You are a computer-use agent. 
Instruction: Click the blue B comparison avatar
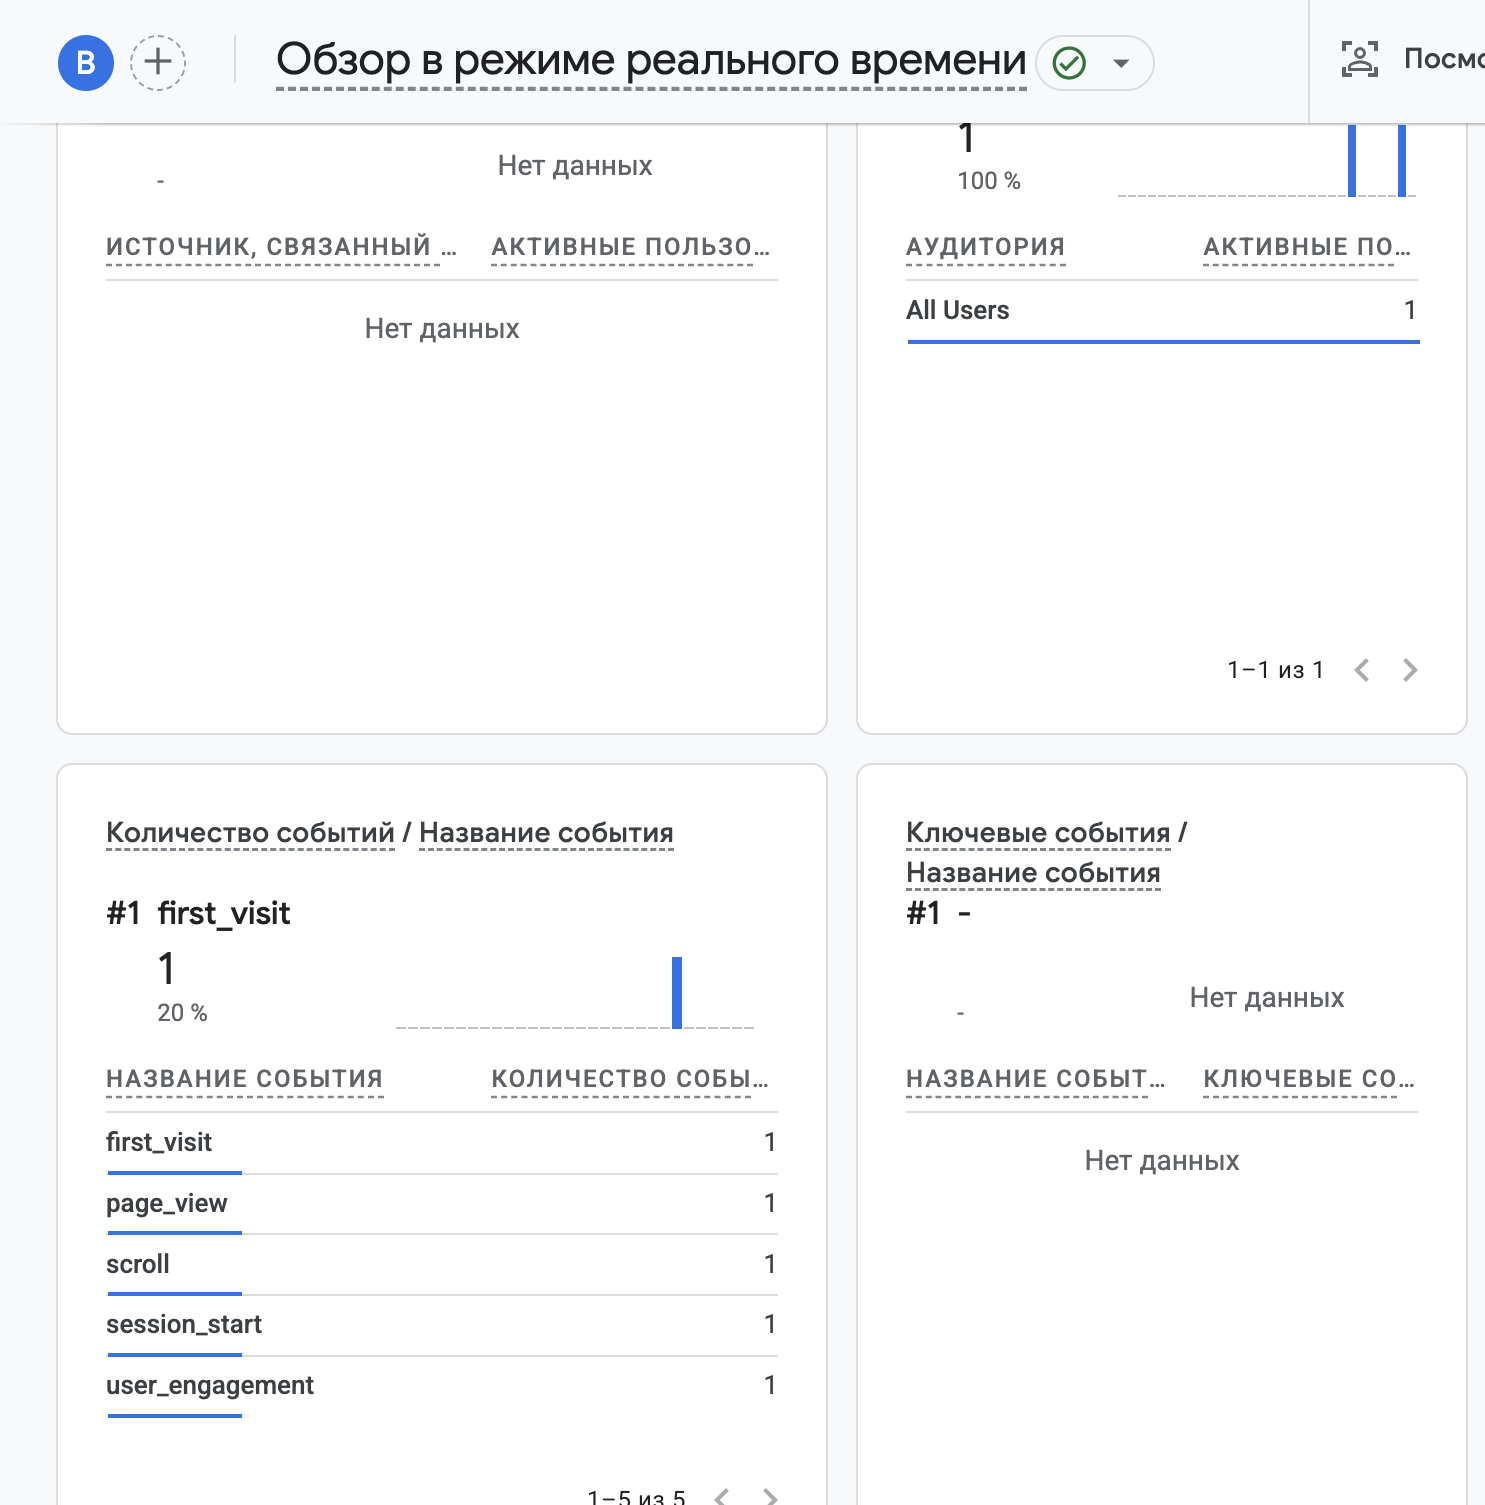click(x=86, y=63)
